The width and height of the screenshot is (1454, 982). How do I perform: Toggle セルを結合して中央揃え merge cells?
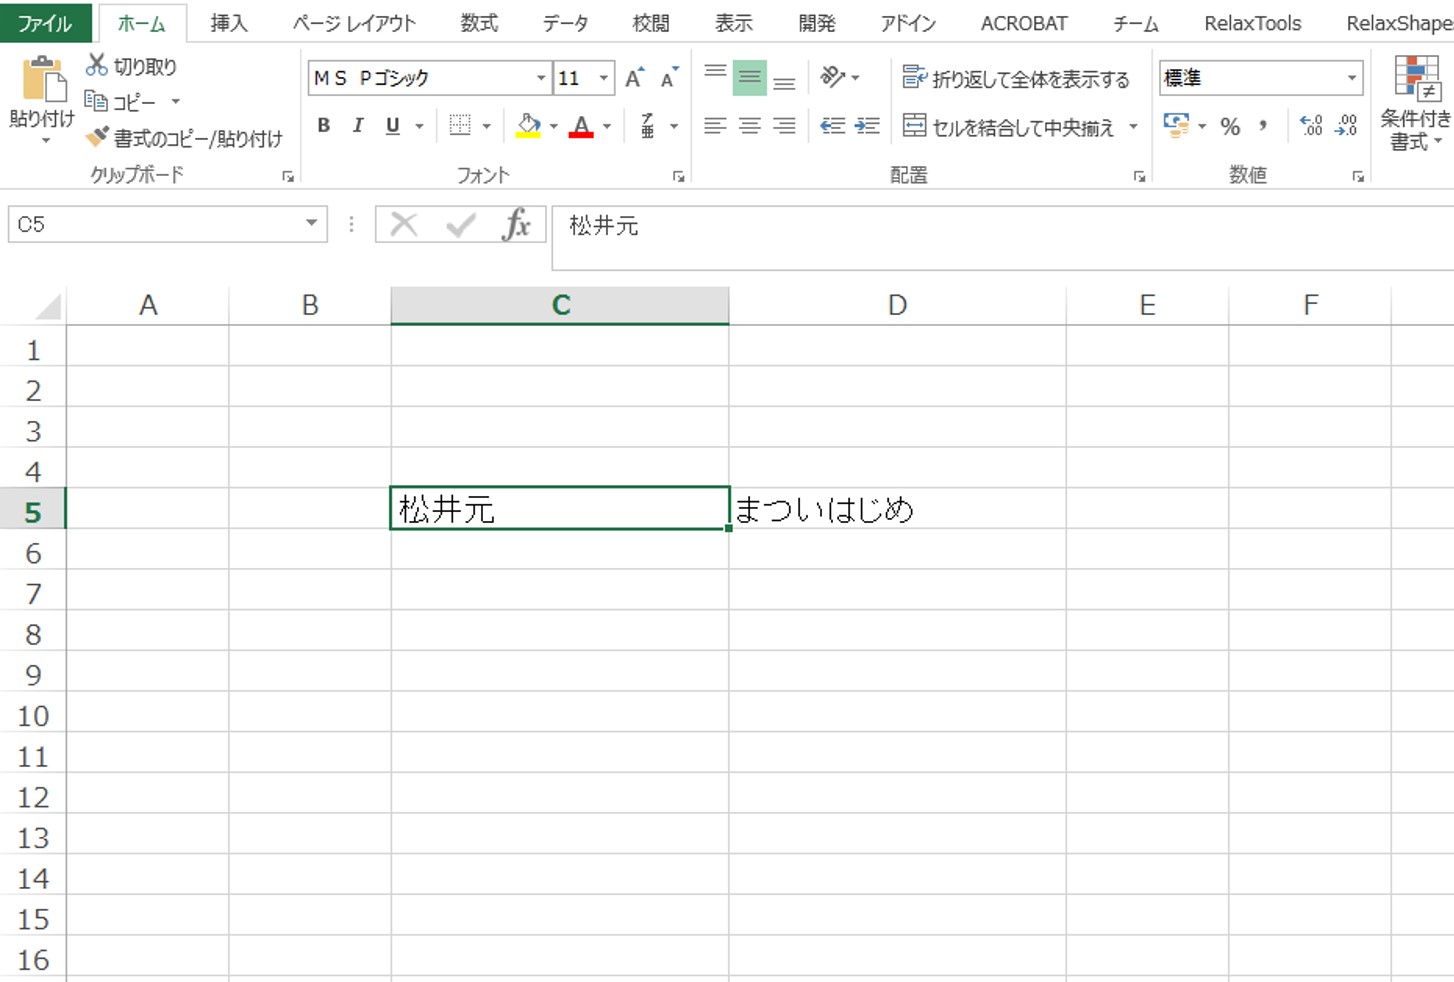1013,126
